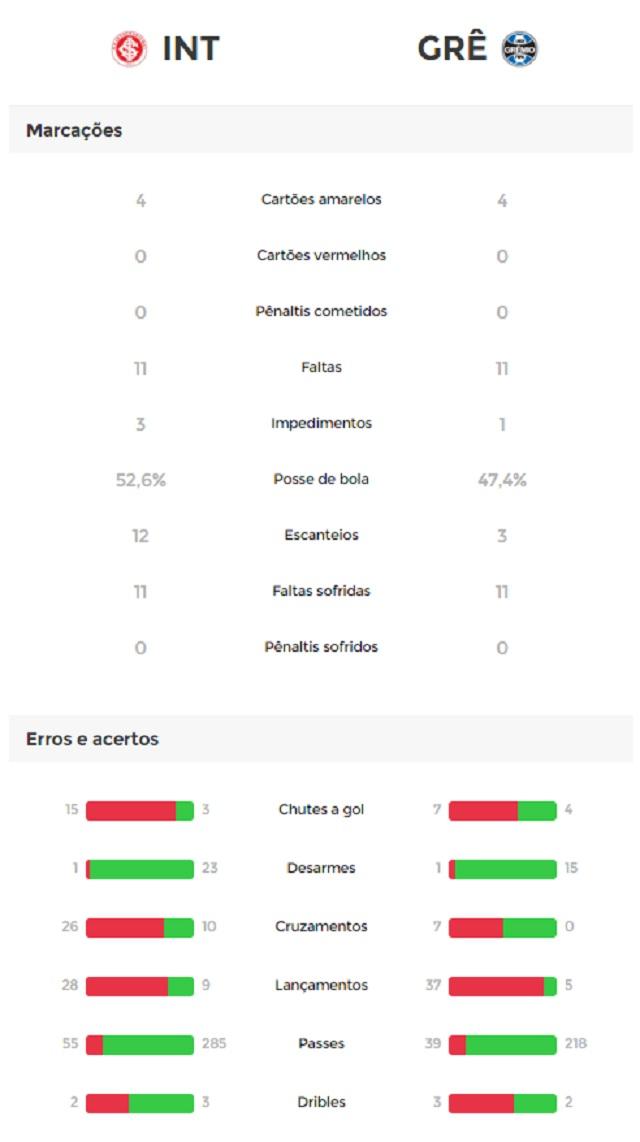The image size is (640, 1142).
Task: Click the Internacional team crest icon
Action: [x=128, y=46]
